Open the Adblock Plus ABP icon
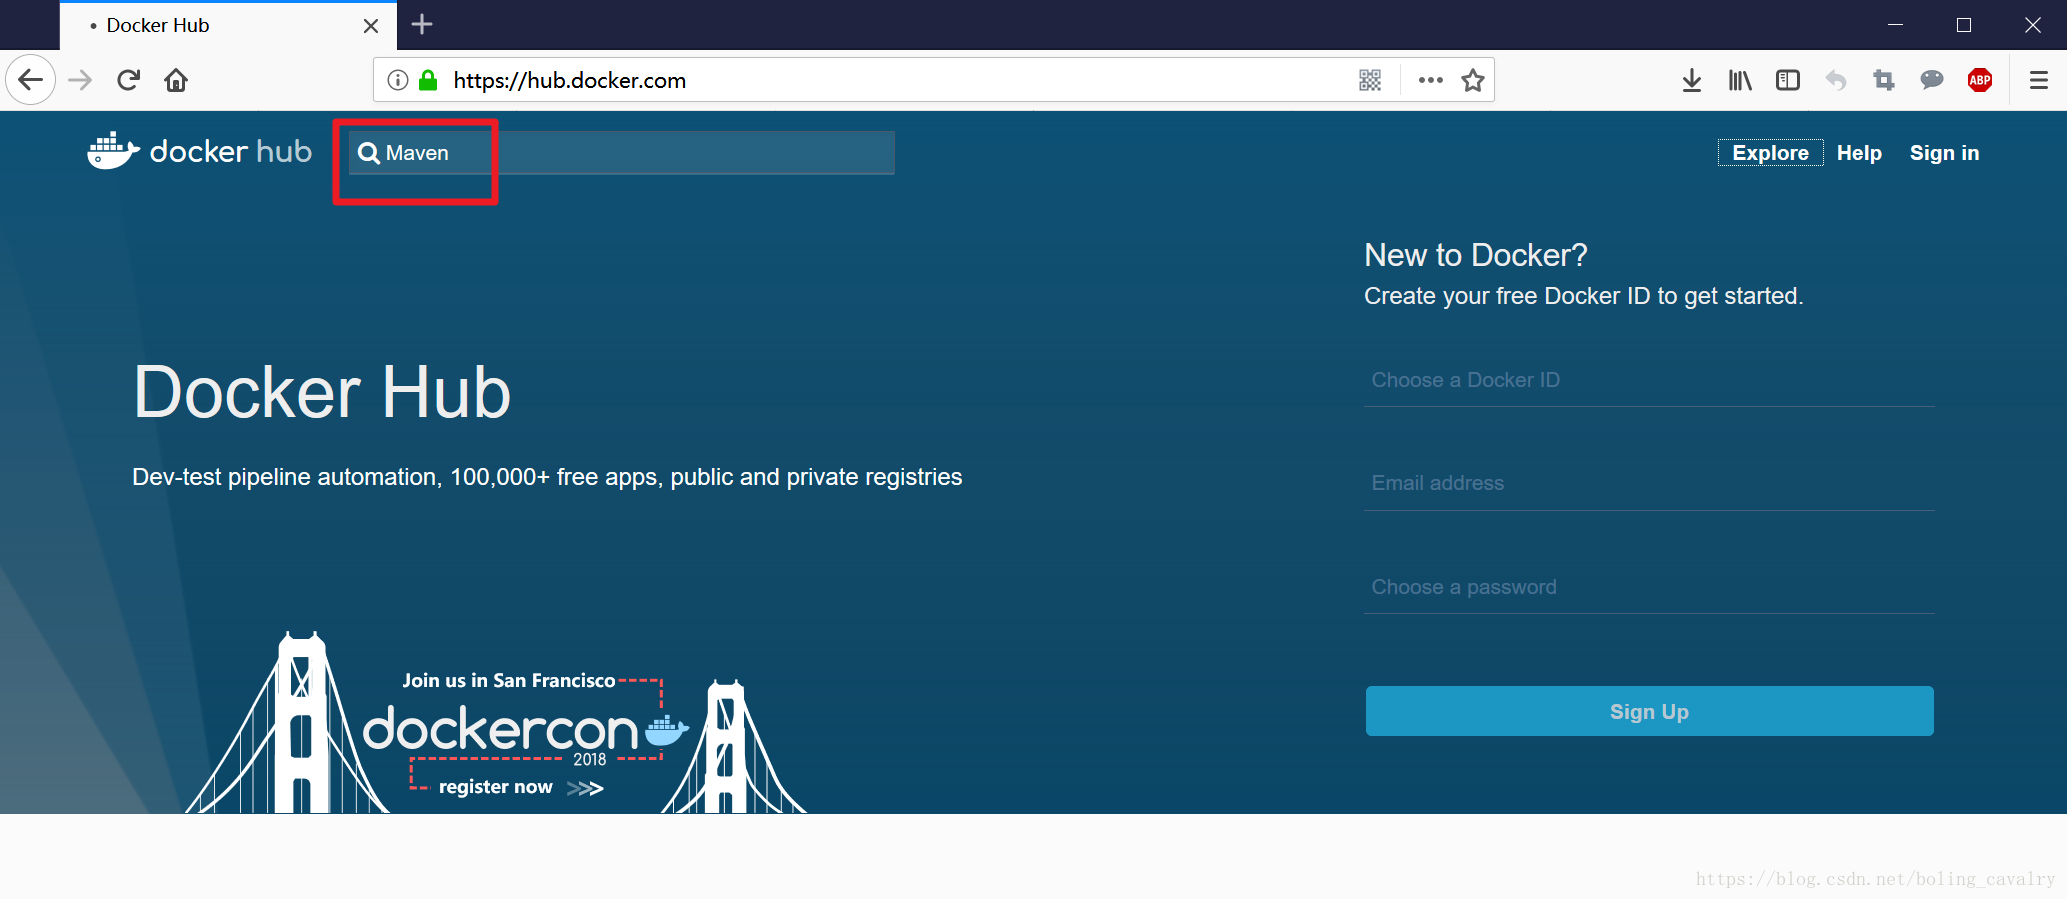 click(x=1980, y=80)
